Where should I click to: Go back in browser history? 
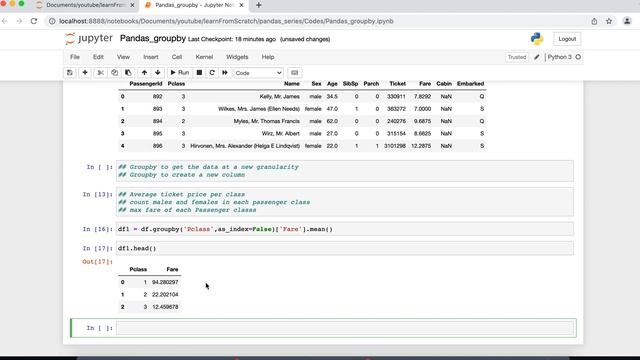5,21
